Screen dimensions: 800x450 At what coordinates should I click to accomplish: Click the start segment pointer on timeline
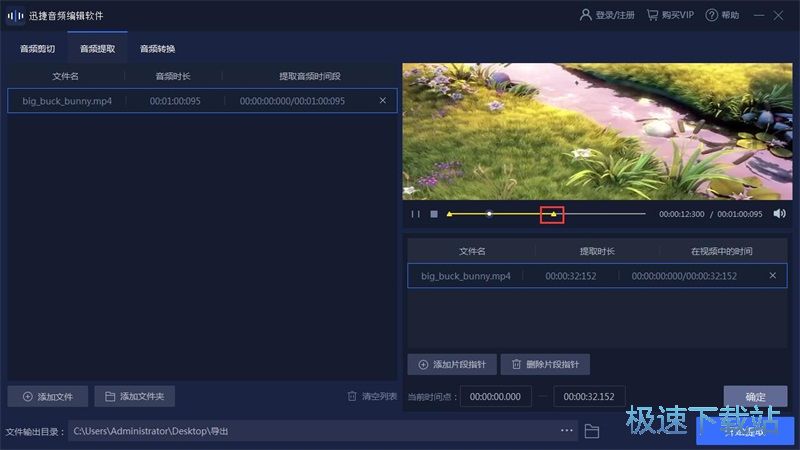(x=449, y=214)
